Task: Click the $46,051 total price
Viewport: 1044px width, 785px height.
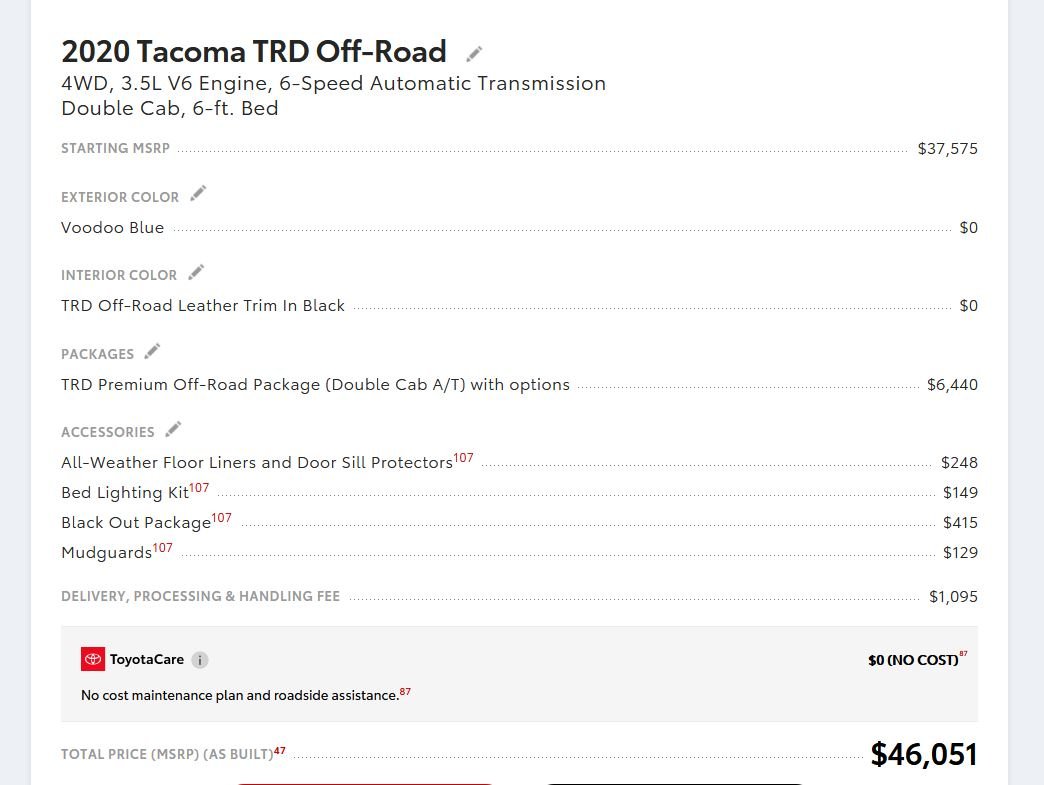Action: pyautogui.click(x=924, y=754)
